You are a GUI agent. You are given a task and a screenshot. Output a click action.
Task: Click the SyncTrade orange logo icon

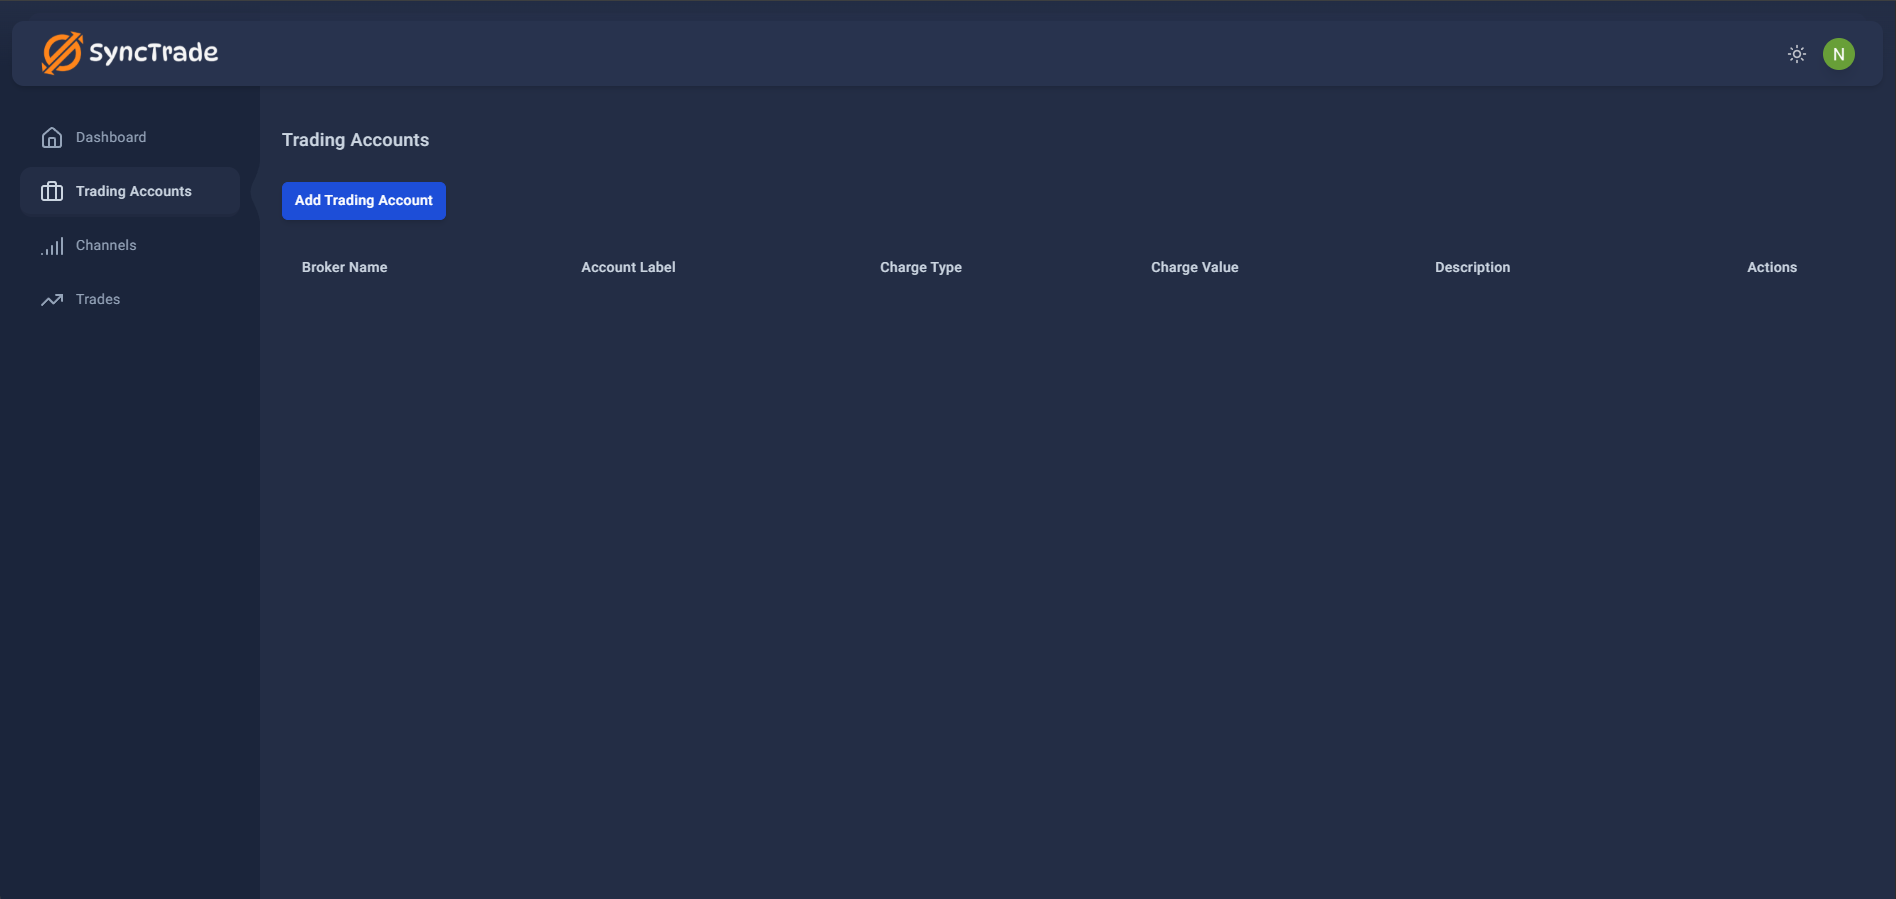point(61,53)
